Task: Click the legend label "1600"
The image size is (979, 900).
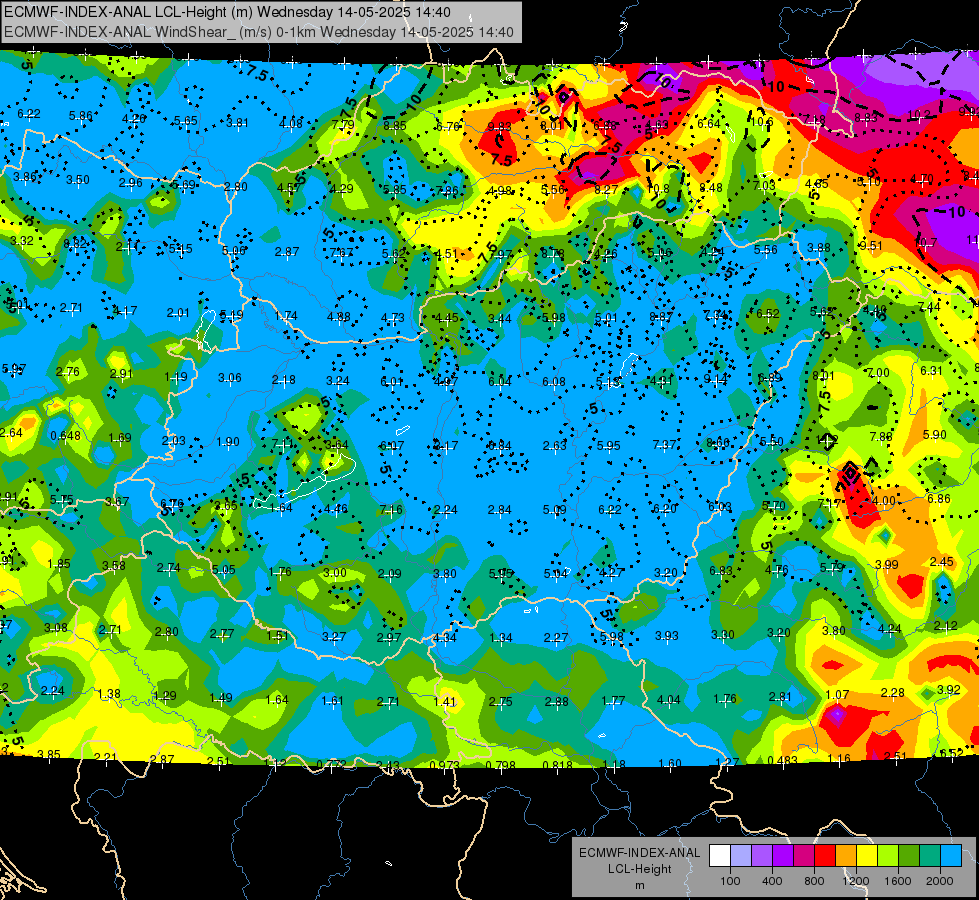Action: click(x=898, y=881)
